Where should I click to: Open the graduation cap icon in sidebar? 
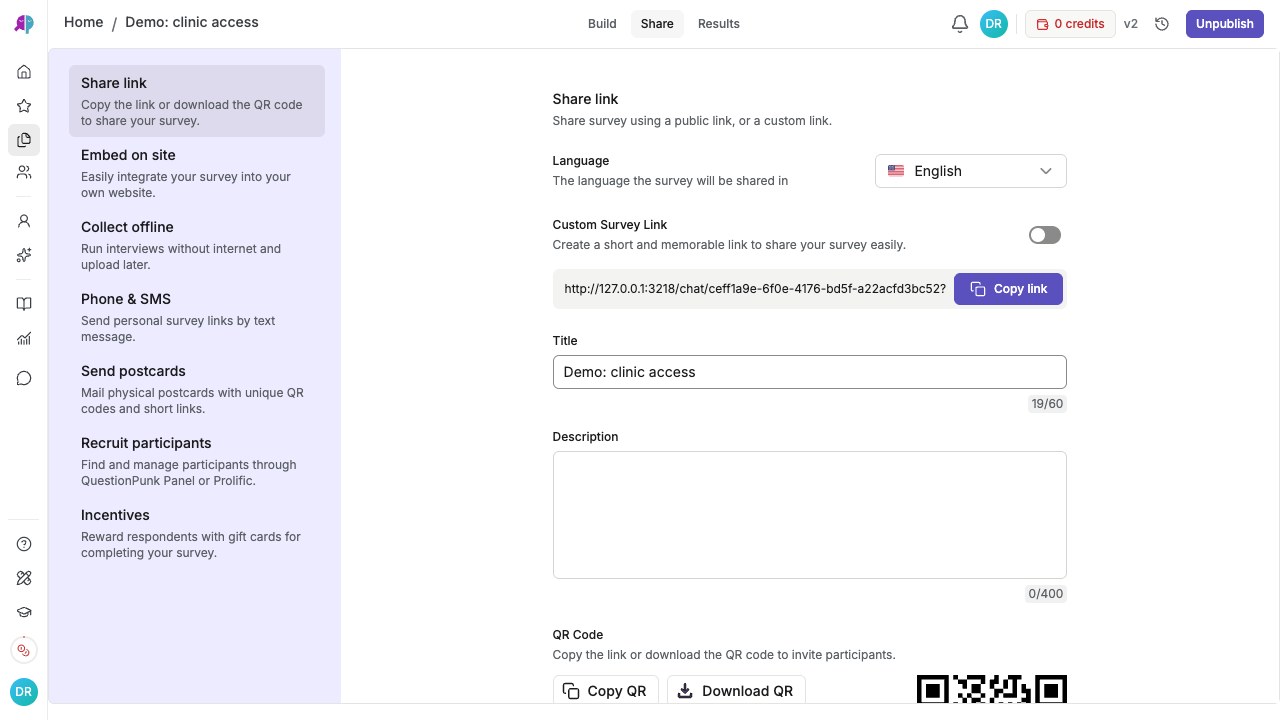click(24, 612)
